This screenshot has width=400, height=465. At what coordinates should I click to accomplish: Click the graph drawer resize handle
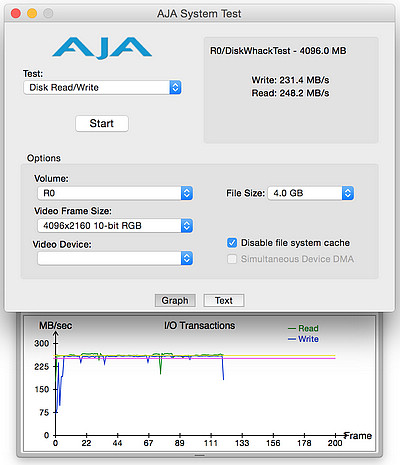(x=199, y=455)
